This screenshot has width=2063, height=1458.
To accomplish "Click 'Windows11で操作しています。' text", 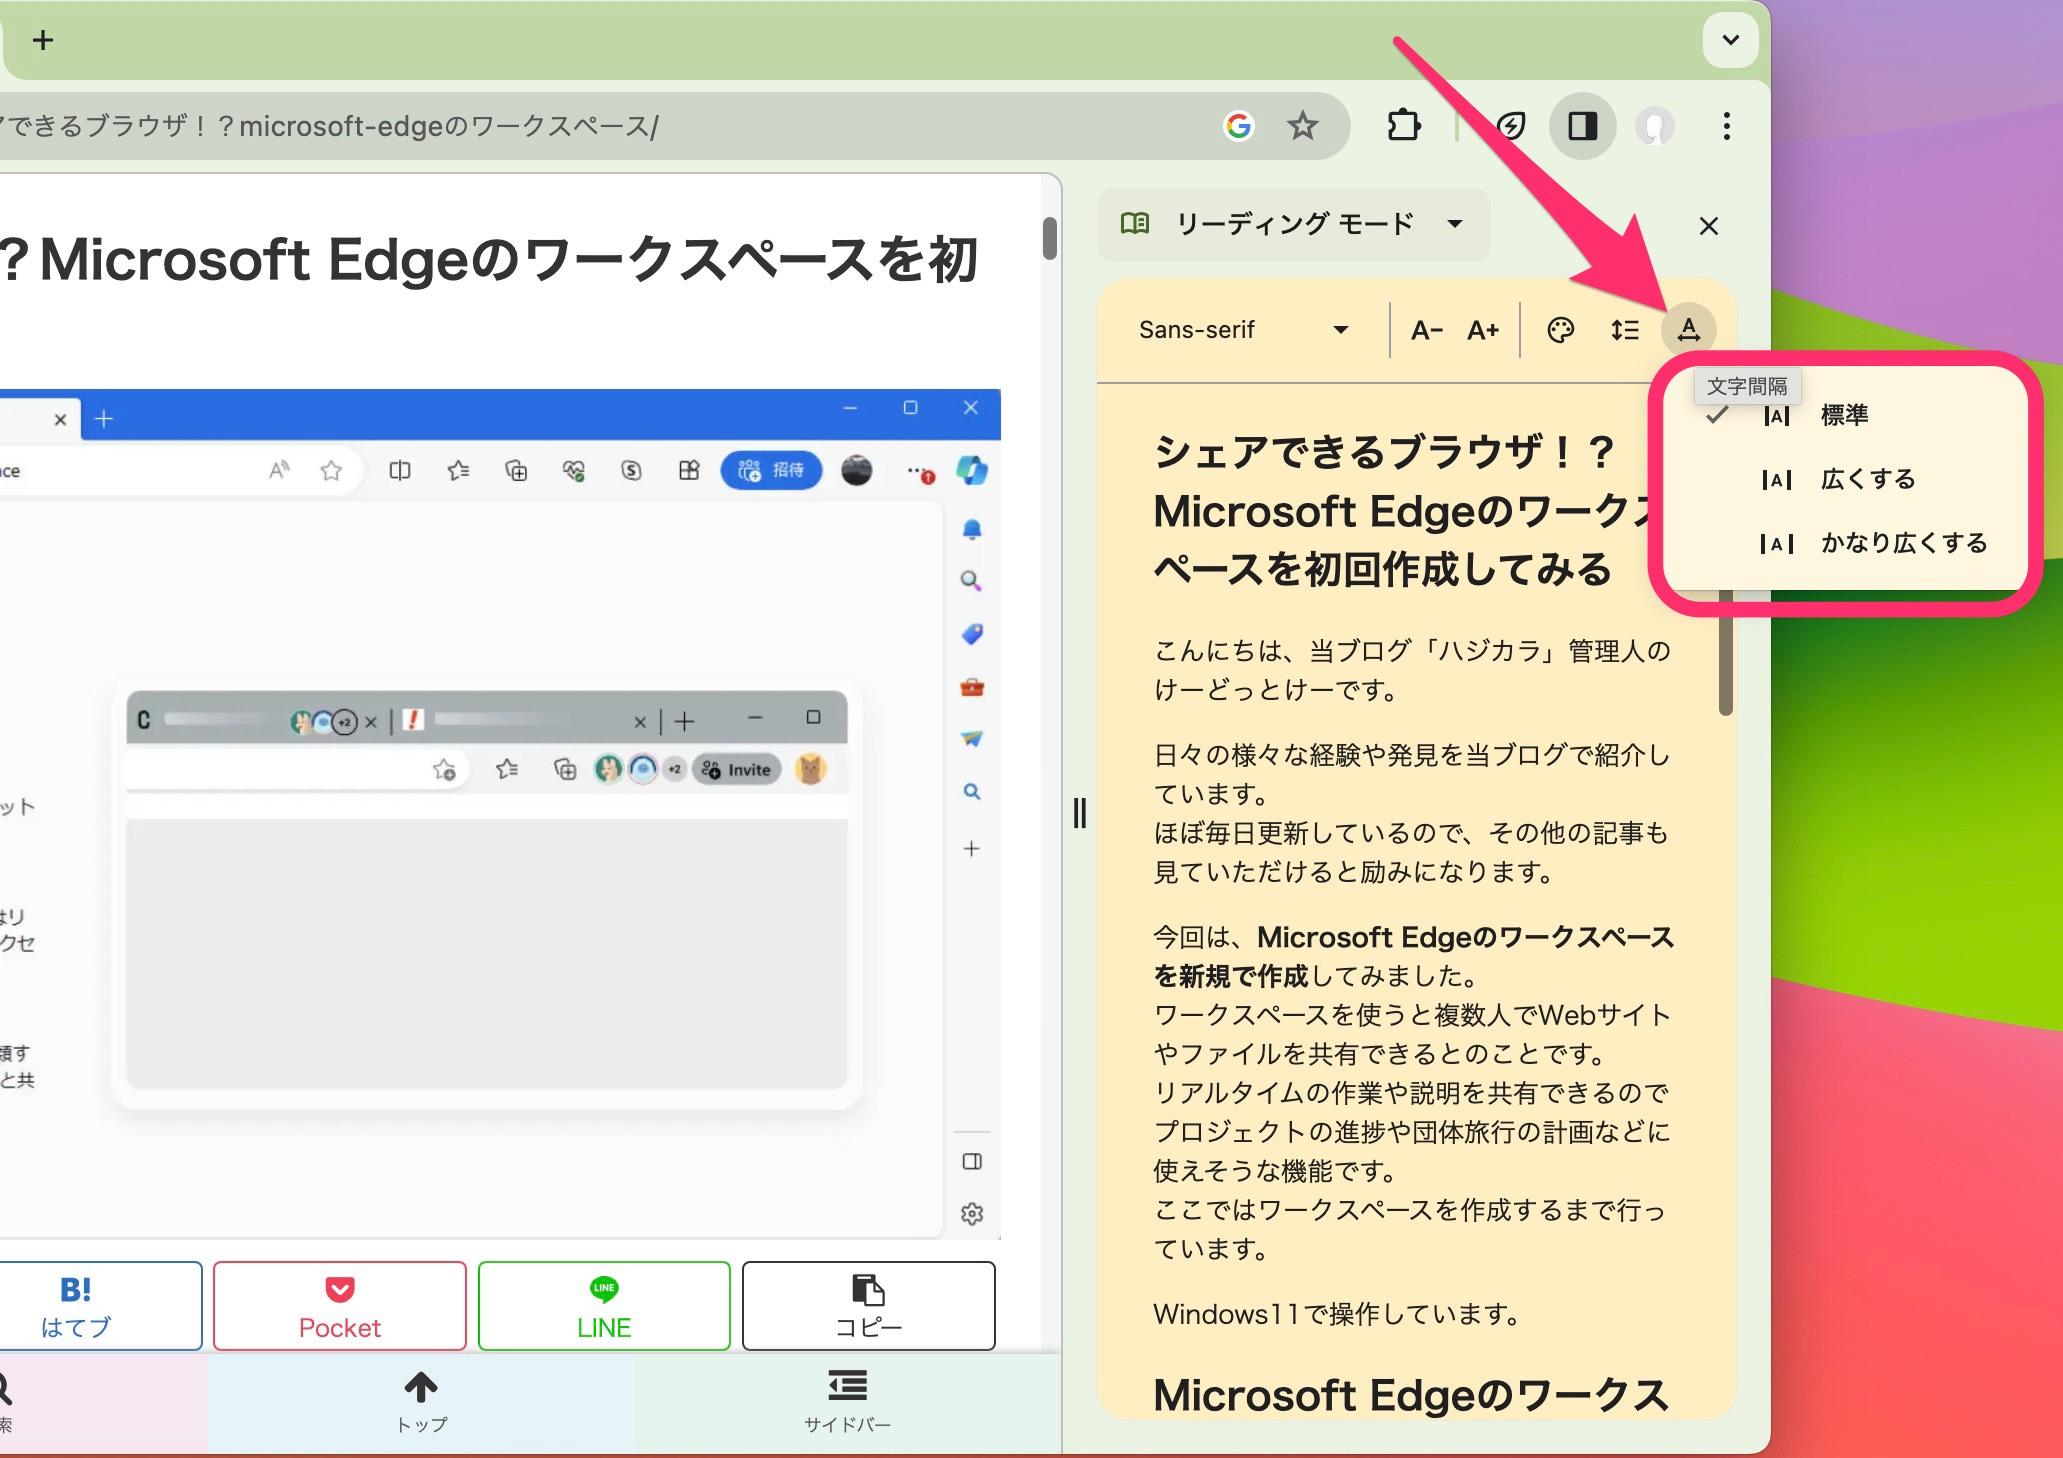I will pyautogui.click(x=1337, y=1314).
